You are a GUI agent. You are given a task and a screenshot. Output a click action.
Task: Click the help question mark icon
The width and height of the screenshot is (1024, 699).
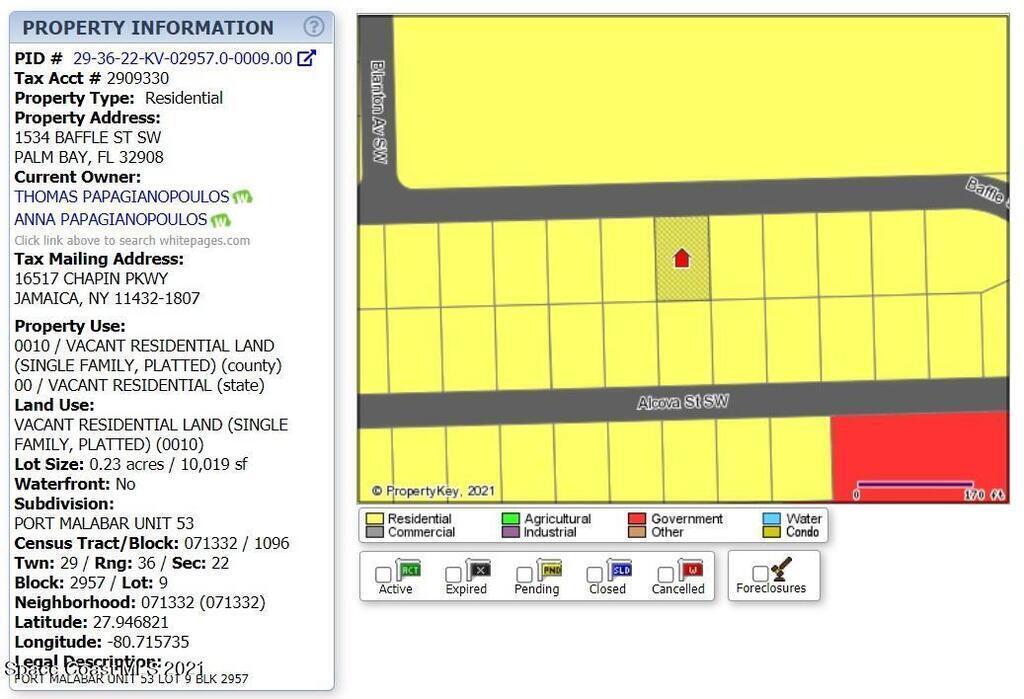(314, 27)
